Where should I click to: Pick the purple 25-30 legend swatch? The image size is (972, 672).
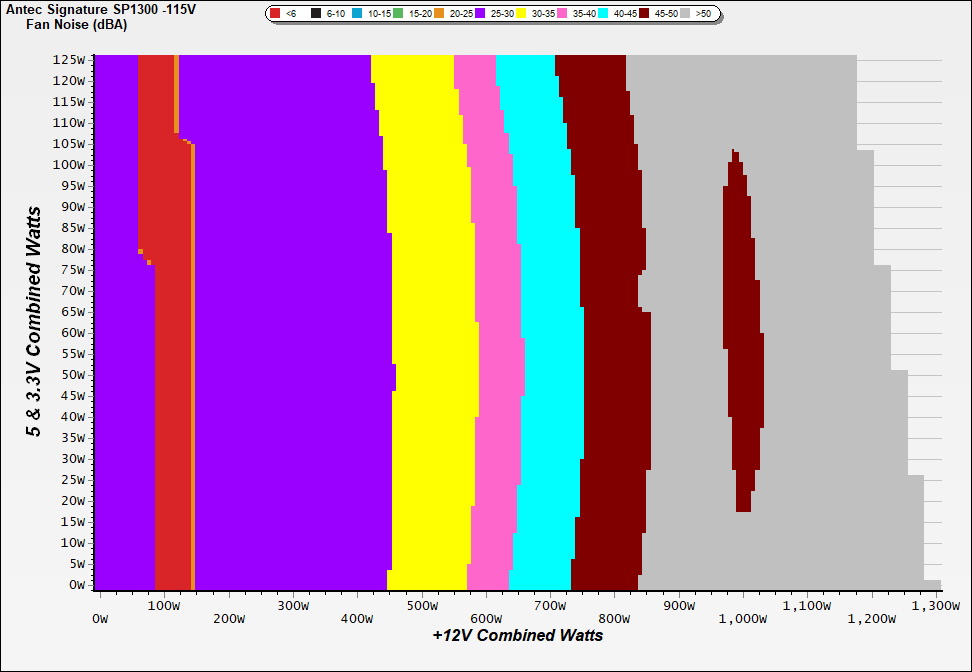[x=481, y=14]
